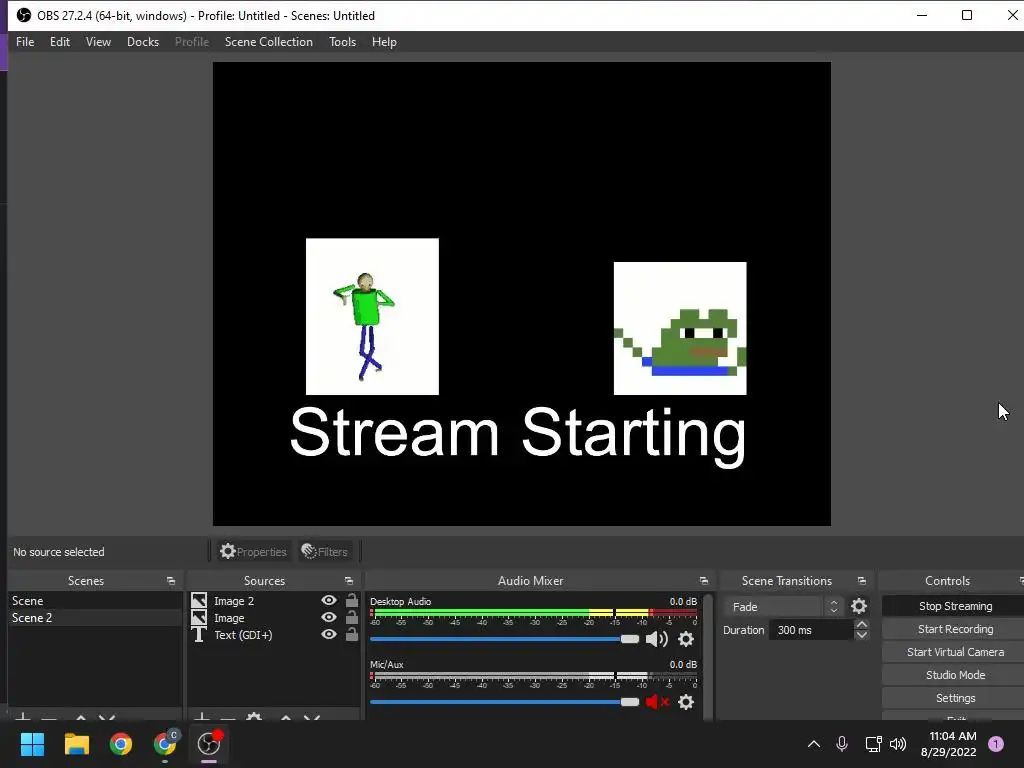Lock the Image source
This screenshot has height=768, width=1024.
351,616
